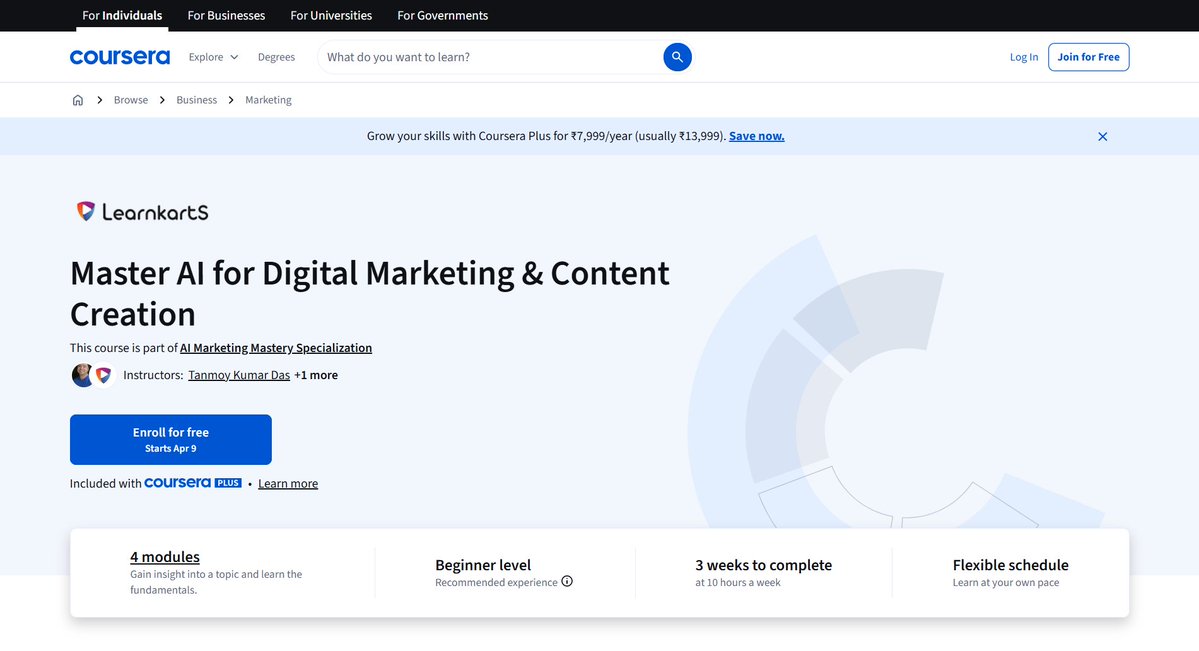Screen dimensions: 1199x651
Task: Open the Explore dropdown menu
Action: (213, 57)
